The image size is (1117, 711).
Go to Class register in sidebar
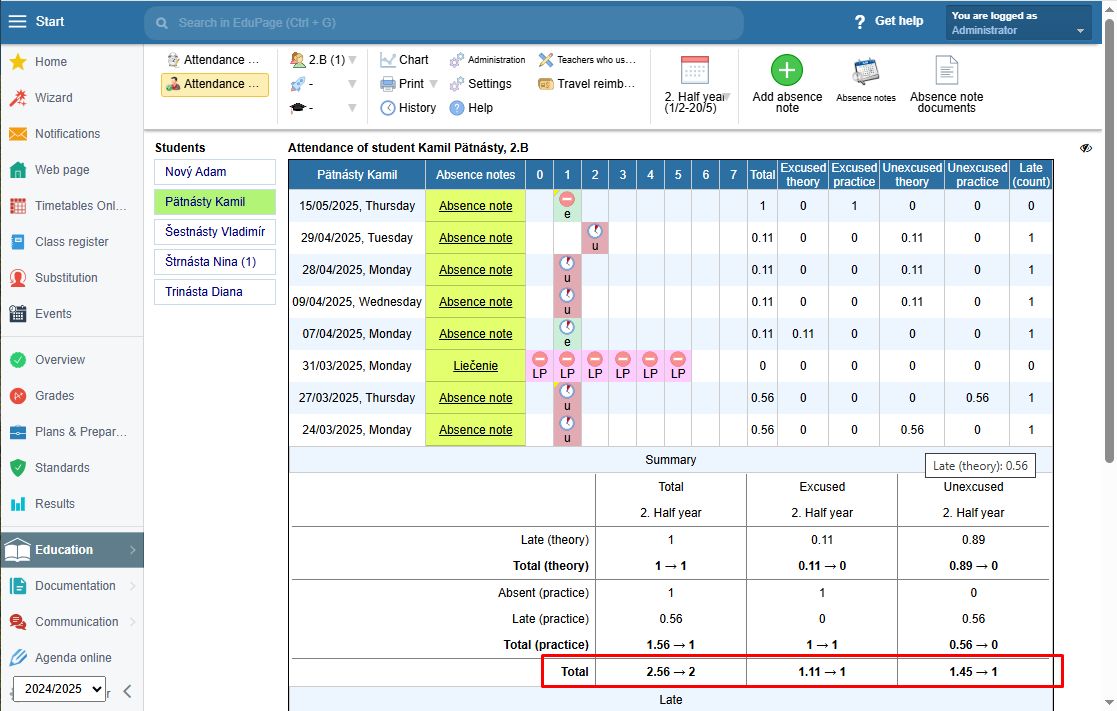click(71, 242)
